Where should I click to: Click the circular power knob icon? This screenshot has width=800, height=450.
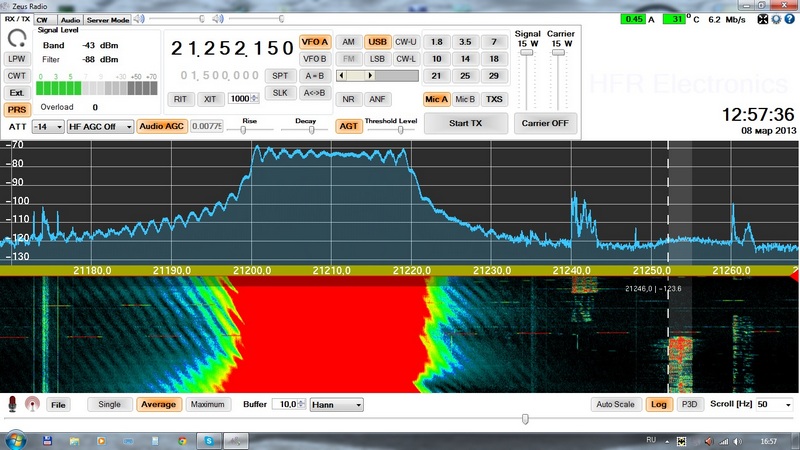pos(16,39)
